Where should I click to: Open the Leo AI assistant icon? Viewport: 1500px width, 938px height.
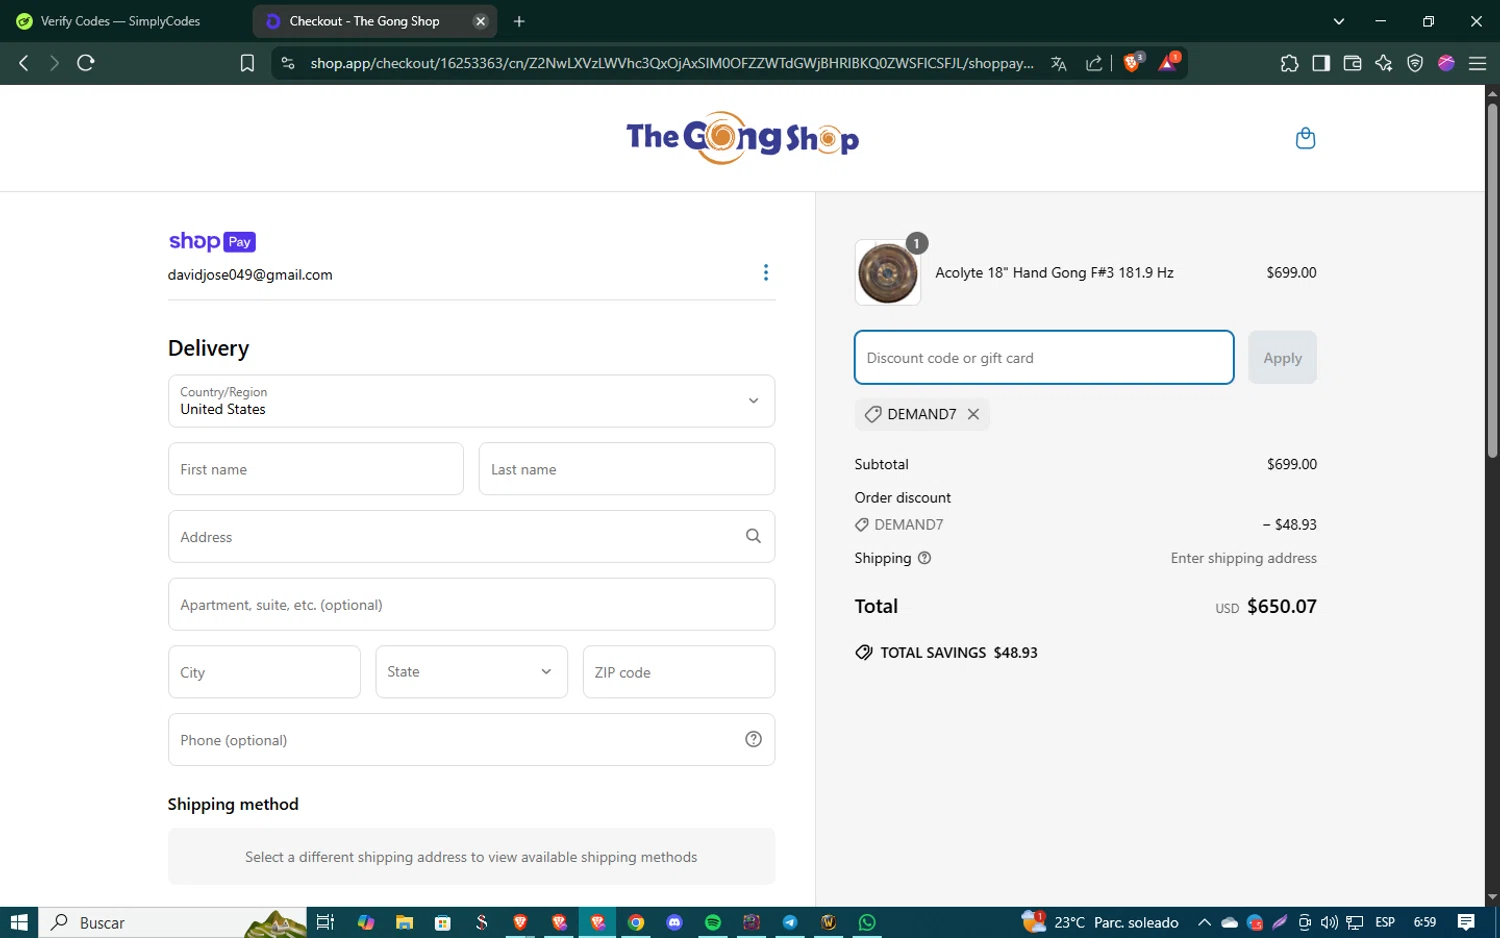(x=1384, y=63)
